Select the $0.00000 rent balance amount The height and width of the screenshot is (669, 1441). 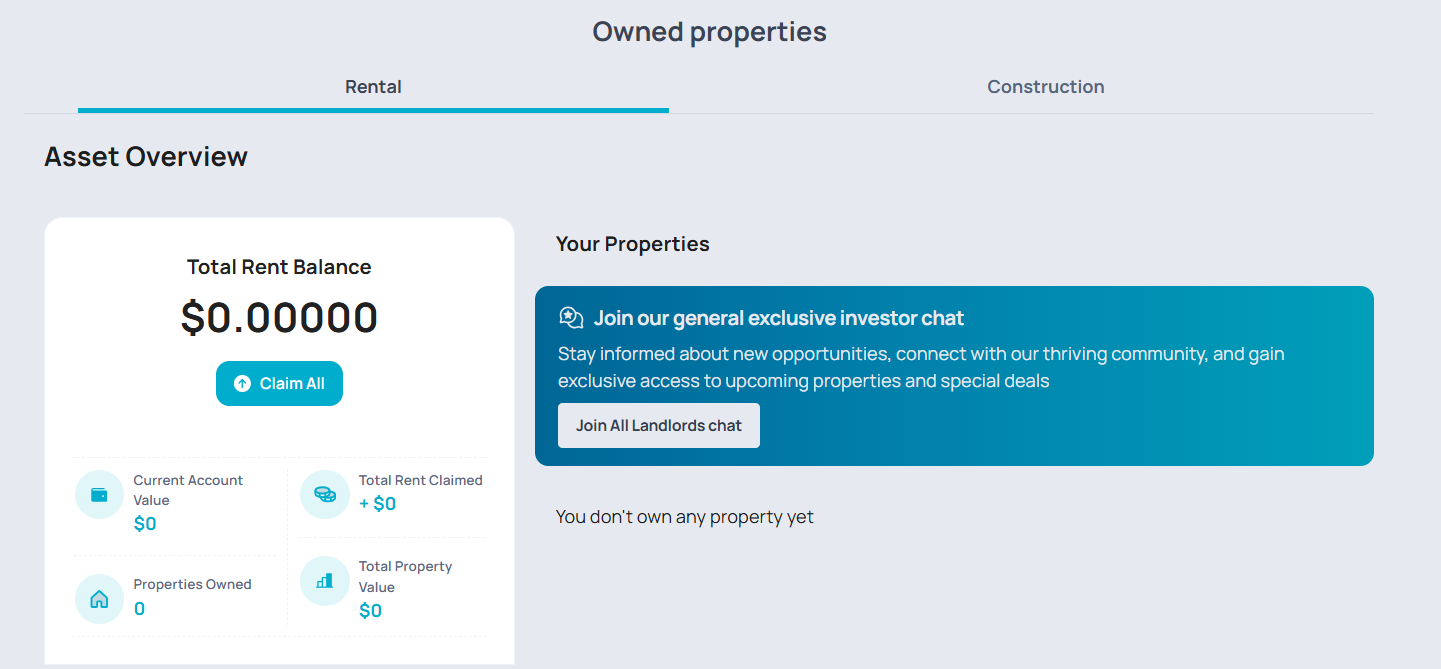pyautogui.click(x=279, y=317)
